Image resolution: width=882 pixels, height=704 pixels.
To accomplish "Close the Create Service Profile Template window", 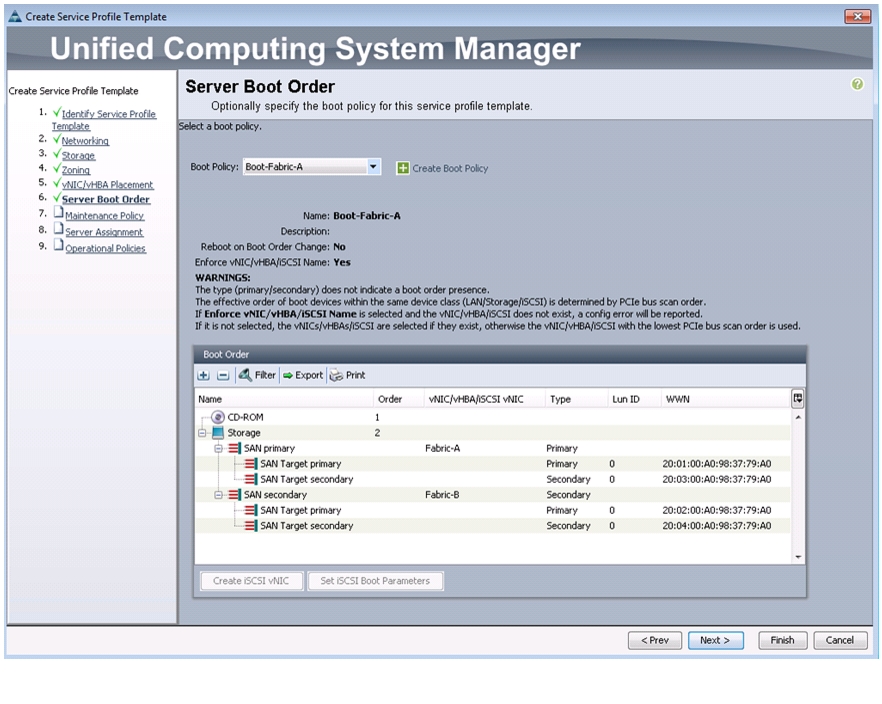I will point(857,16).
